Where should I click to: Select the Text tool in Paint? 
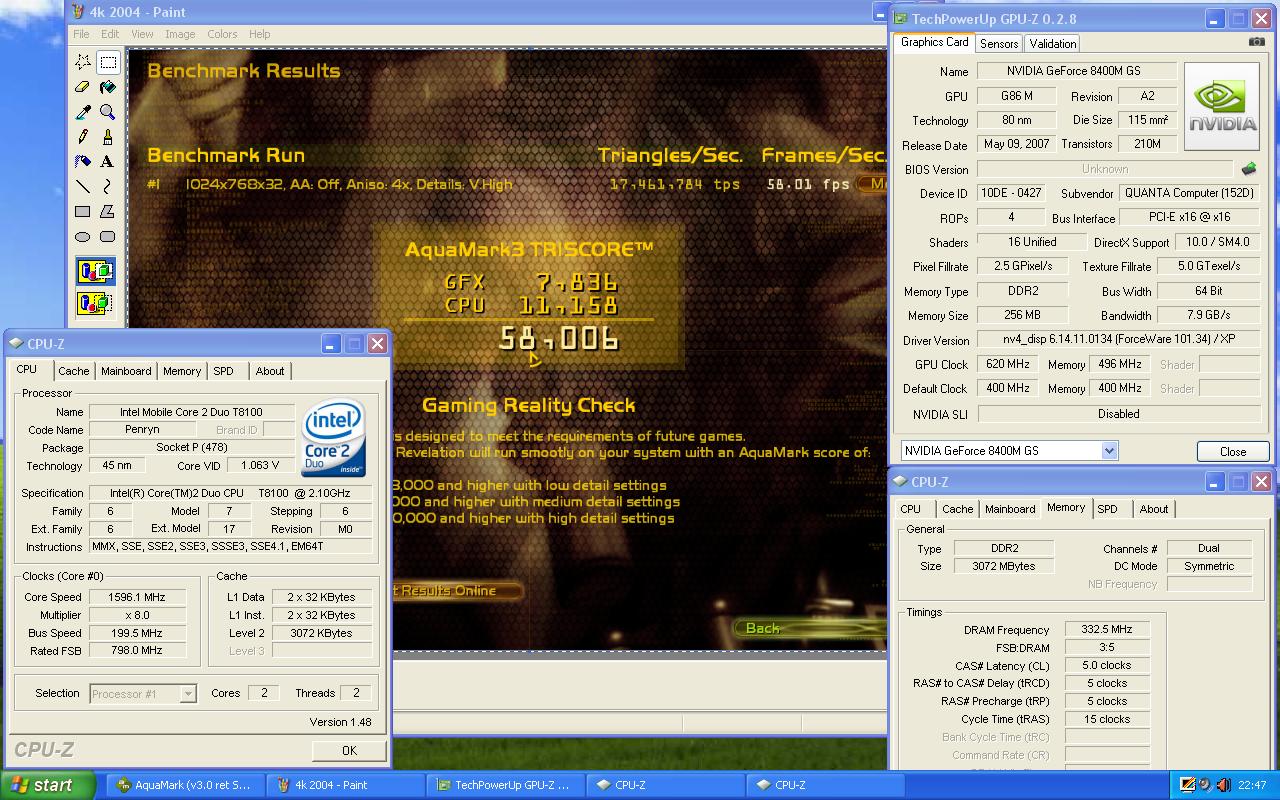tap(108, 162)
